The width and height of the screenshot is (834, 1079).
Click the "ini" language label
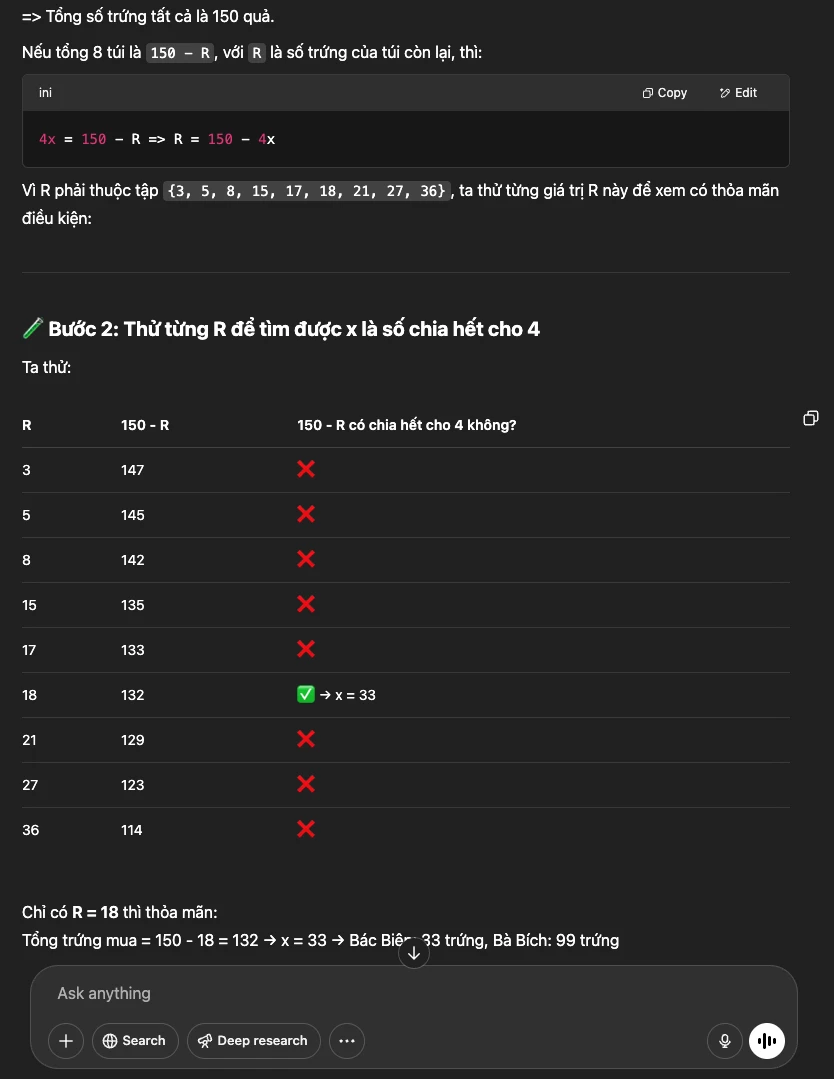coord(46,93)
